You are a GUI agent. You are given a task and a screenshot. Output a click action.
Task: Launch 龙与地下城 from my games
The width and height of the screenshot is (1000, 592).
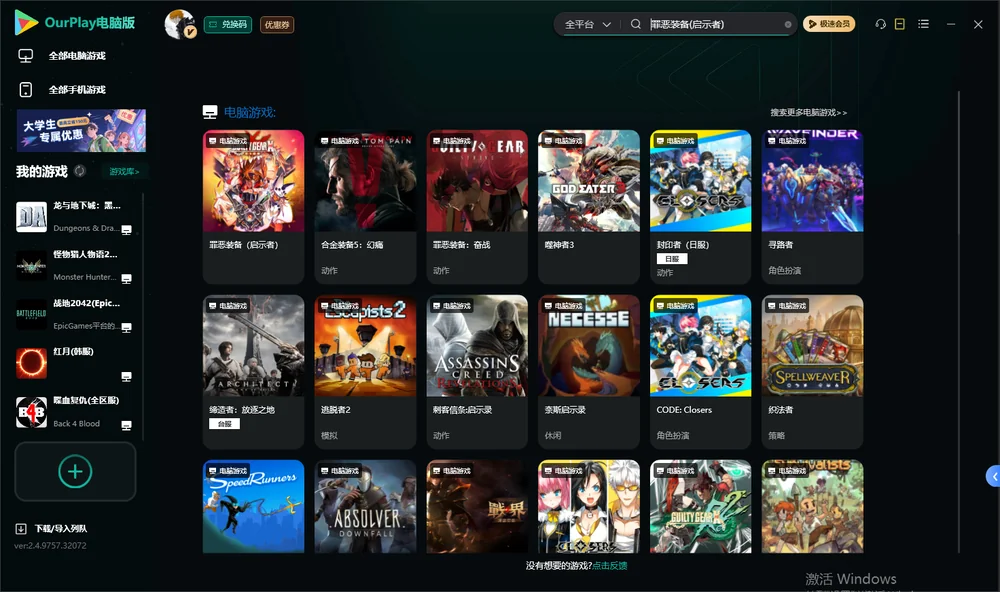[74, 217]
